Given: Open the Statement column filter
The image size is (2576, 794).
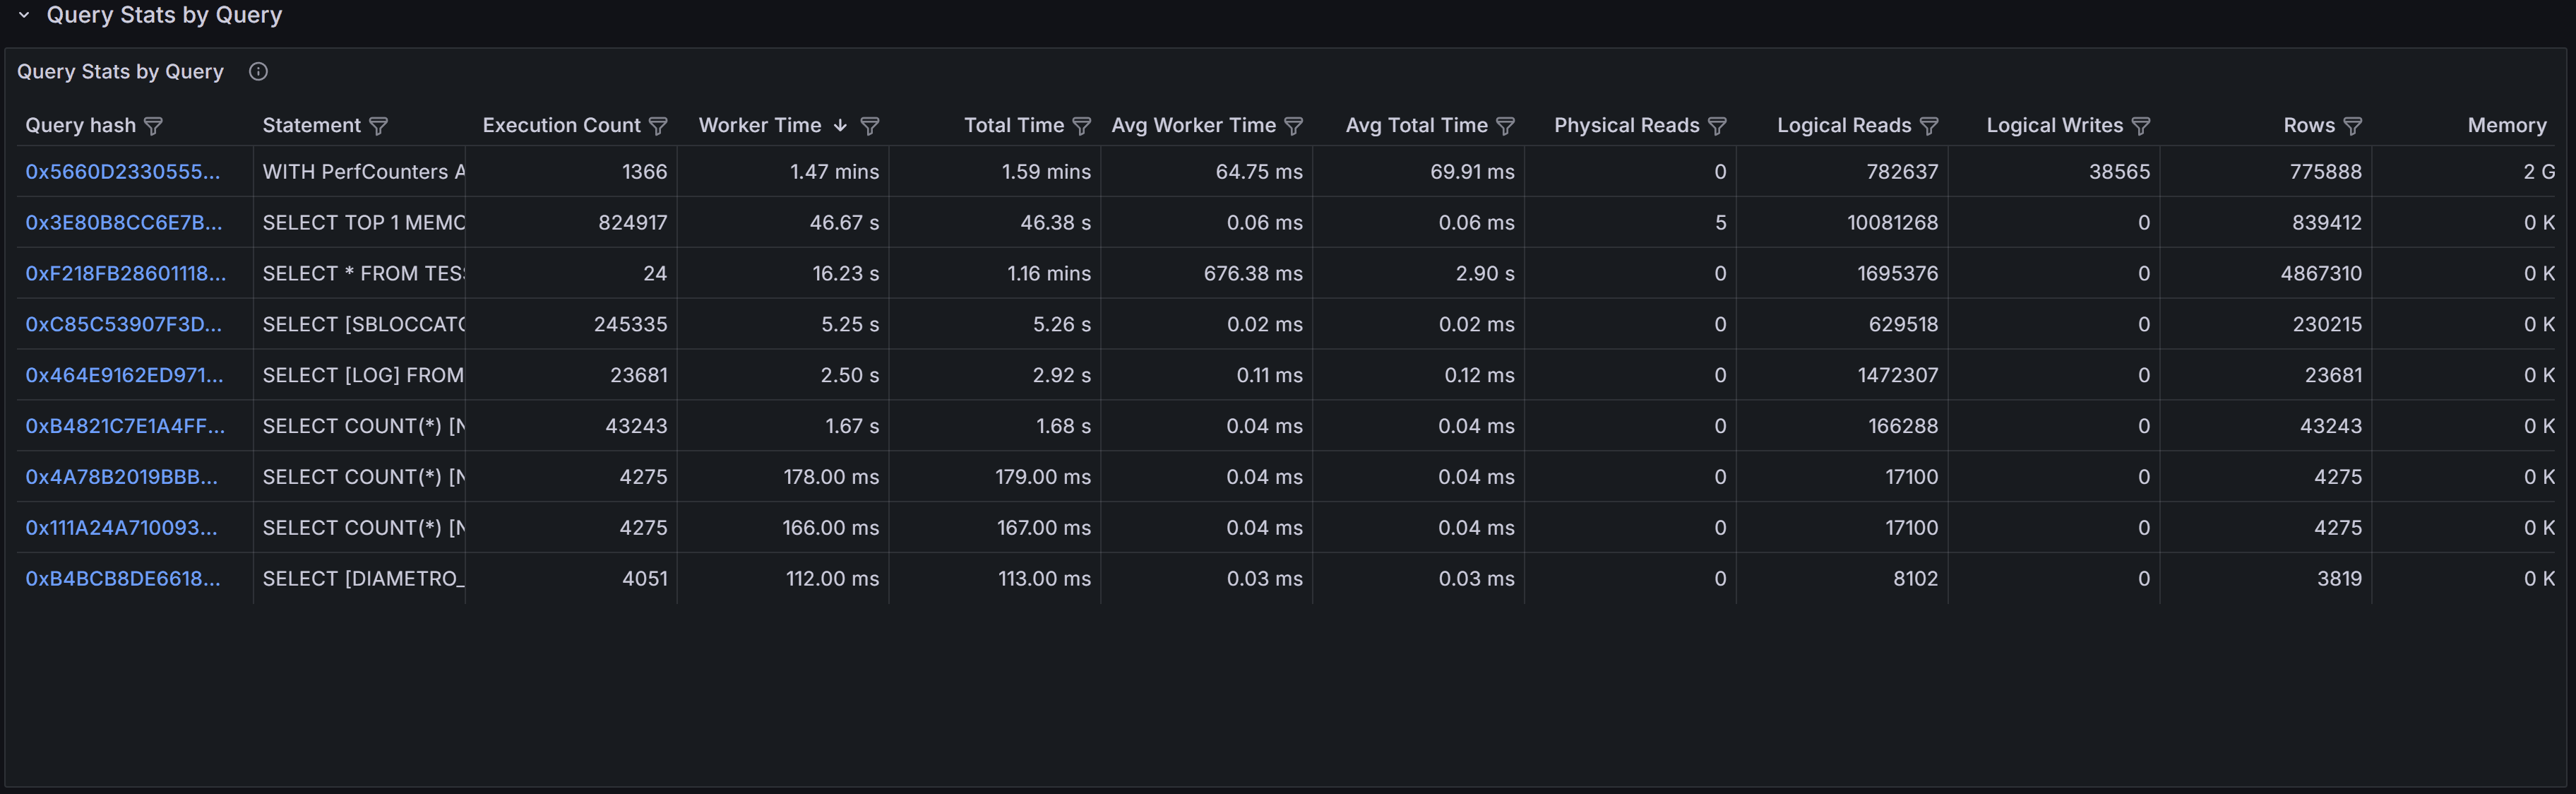Looking at the screenshot, I should tap(380, 126).
